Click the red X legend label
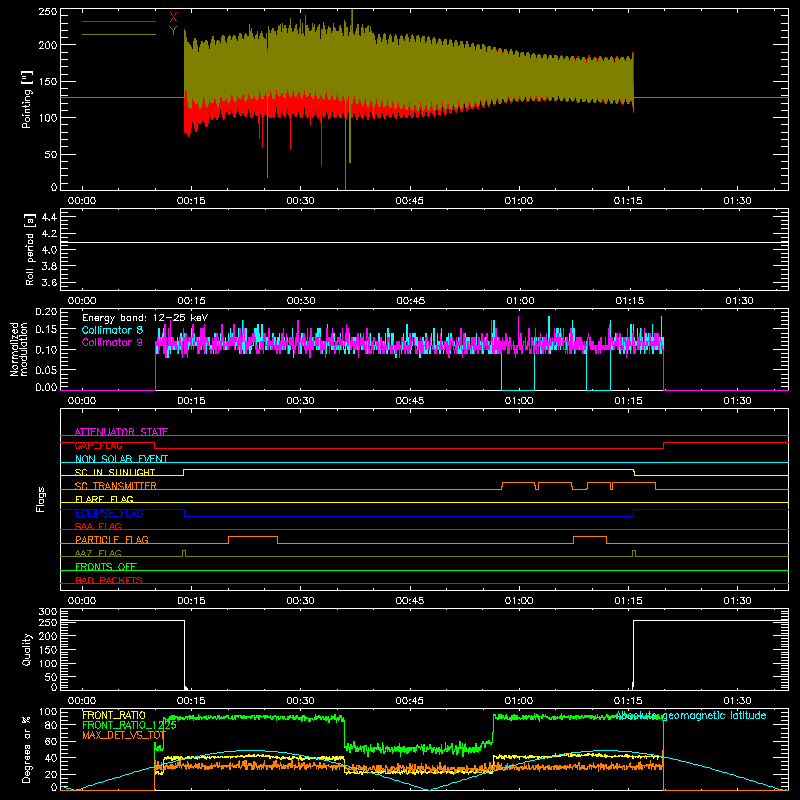The image size is (800, 800). (x=173, y=18)
